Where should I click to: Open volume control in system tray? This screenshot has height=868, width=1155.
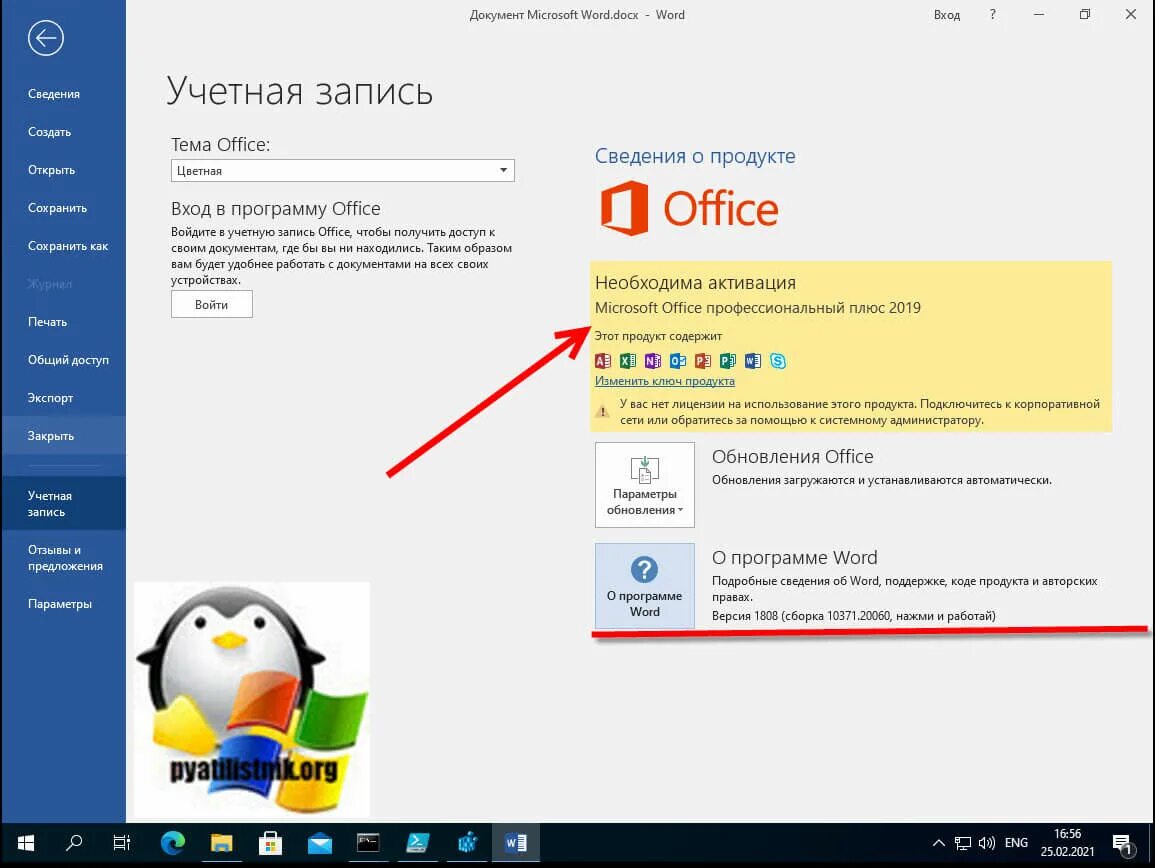(x=987, y=843)
